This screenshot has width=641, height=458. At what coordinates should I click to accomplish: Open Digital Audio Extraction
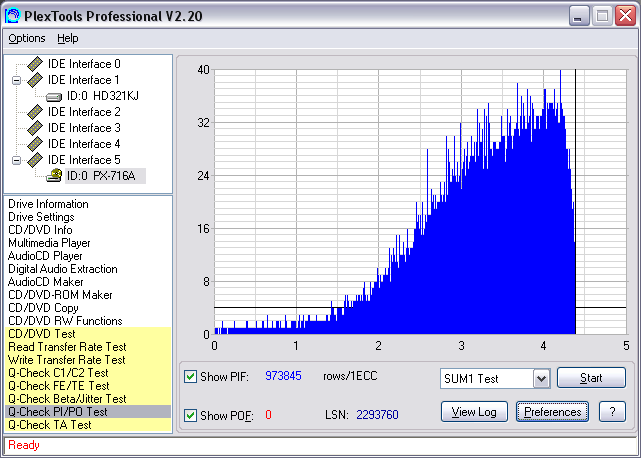63,269
